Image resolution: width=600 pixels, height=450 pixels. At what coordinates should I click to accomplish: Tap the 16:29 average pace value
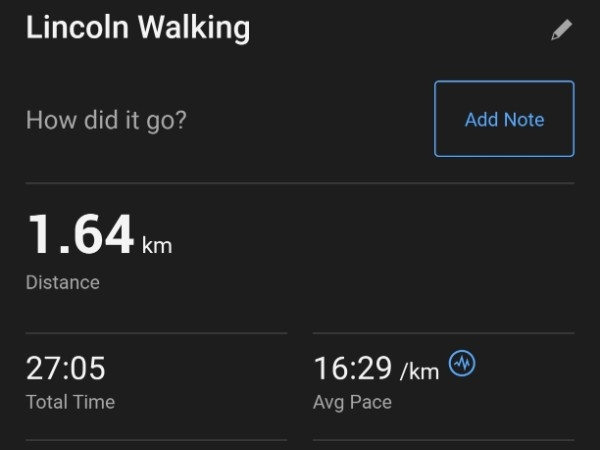352,368
